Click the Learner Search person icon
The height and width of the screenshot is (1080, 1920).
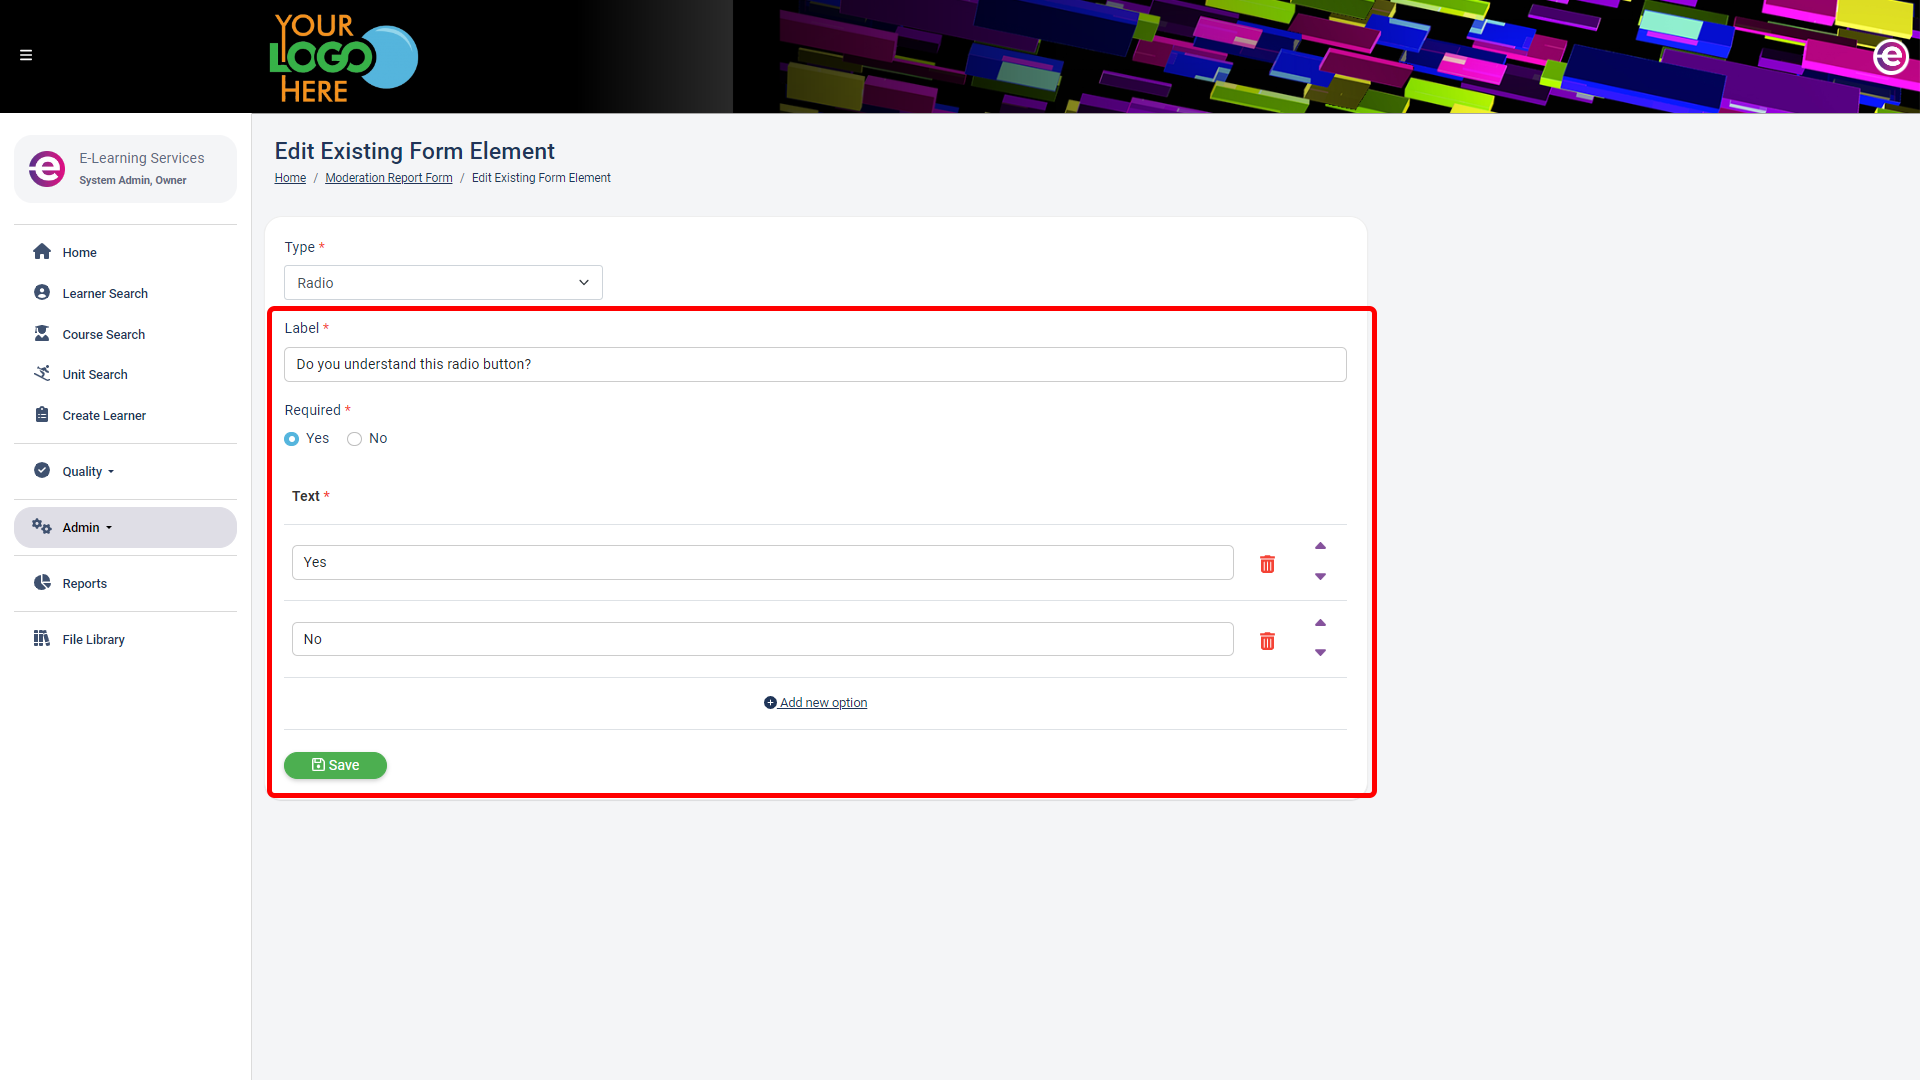click(42, 293)
